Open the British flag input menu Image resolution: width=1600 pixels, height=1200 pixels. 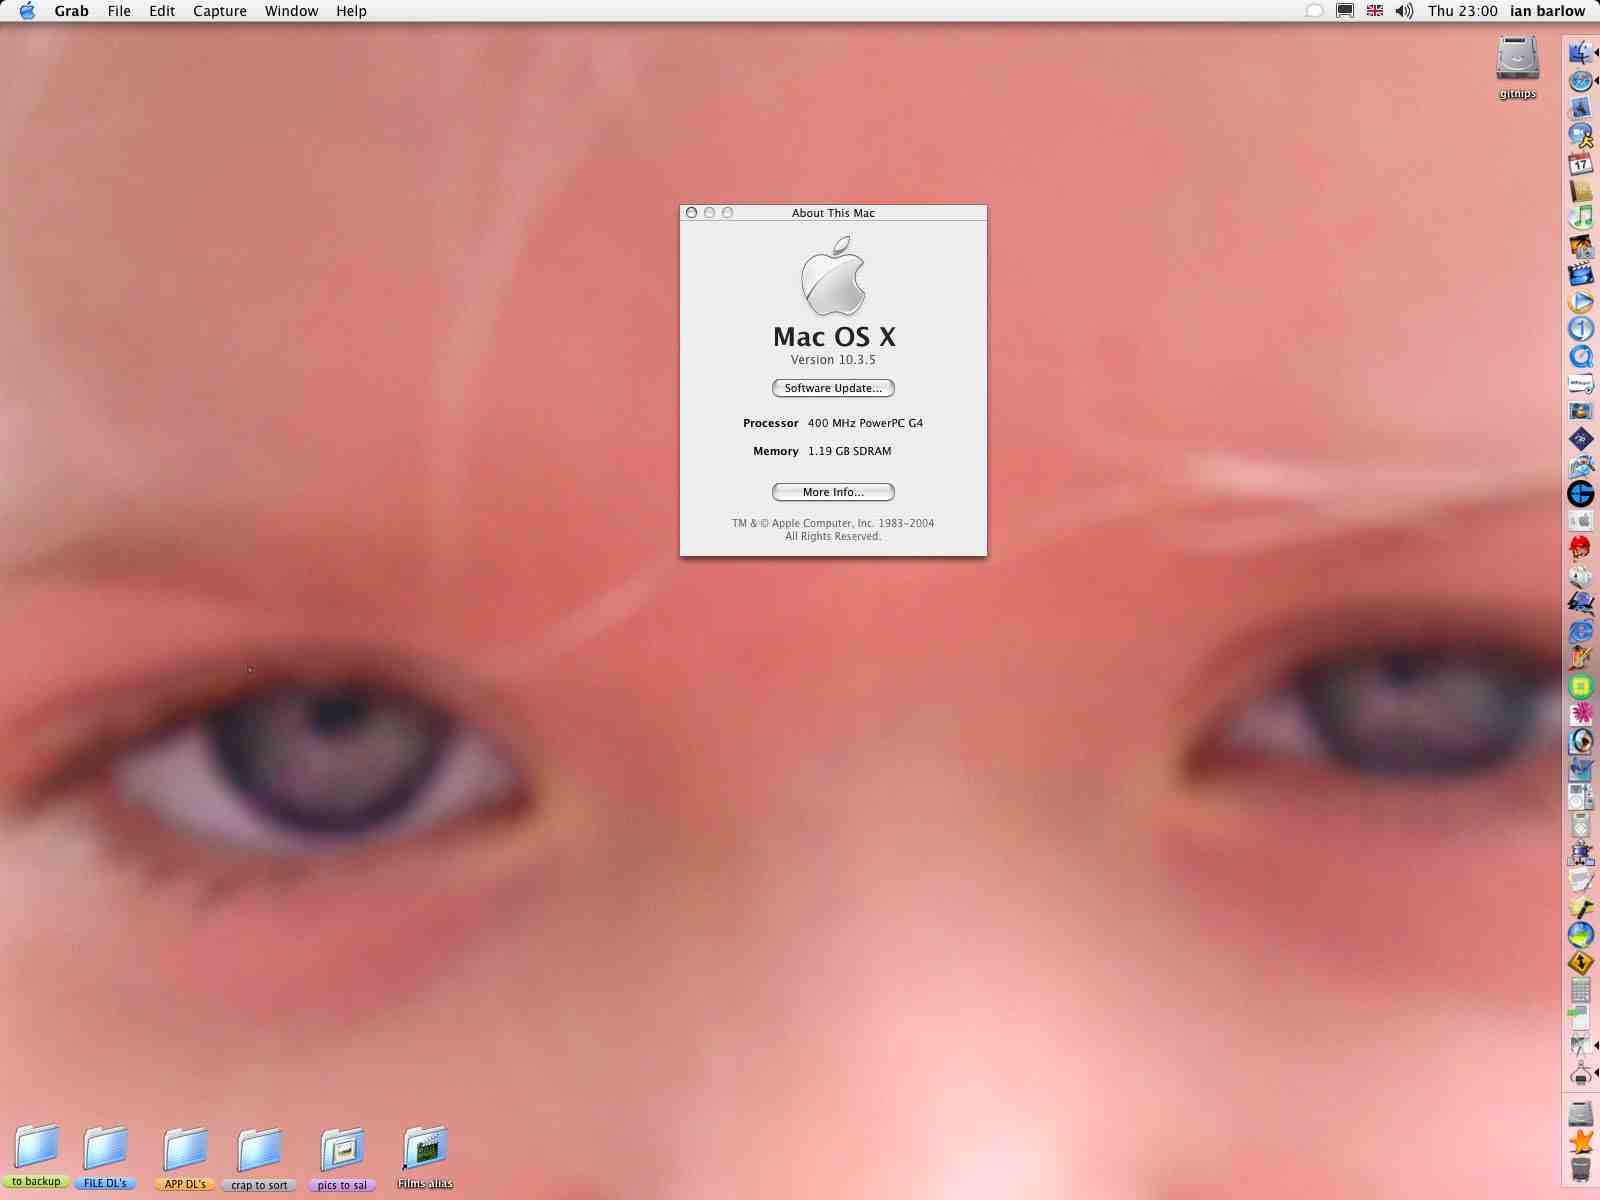click(1375, 11)
